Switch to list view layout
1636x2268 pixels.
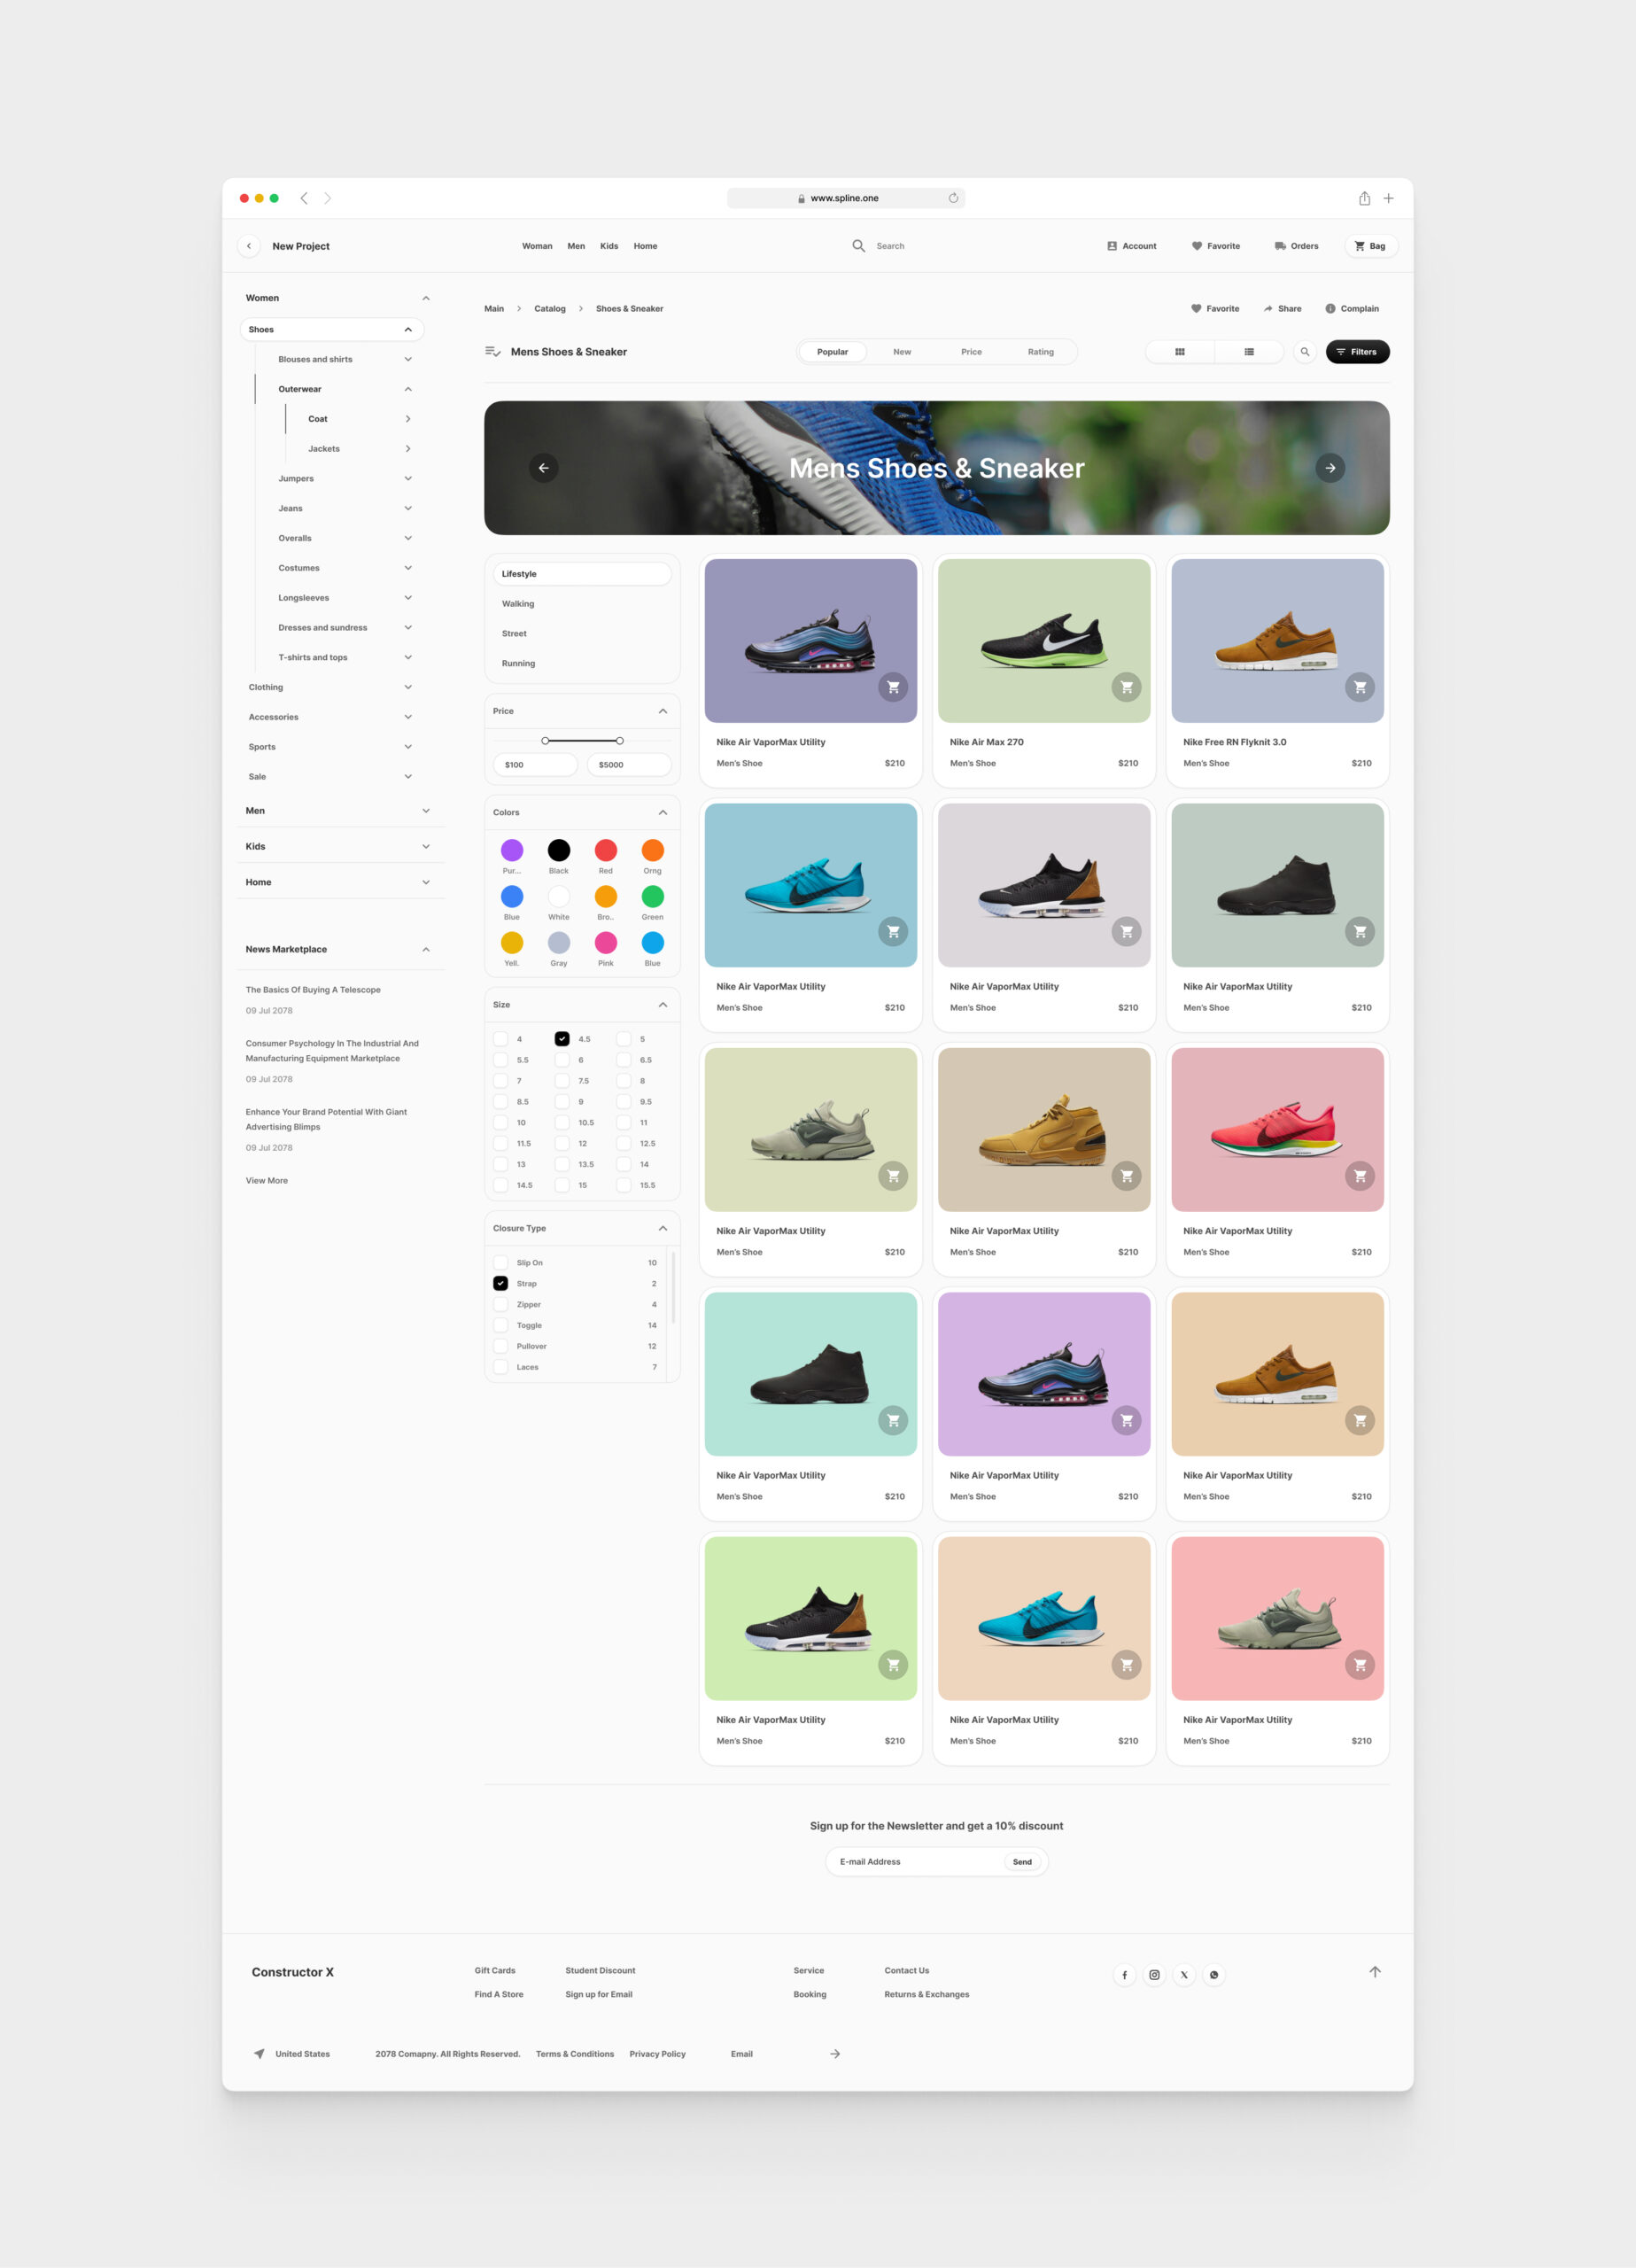pos(1249,352)
